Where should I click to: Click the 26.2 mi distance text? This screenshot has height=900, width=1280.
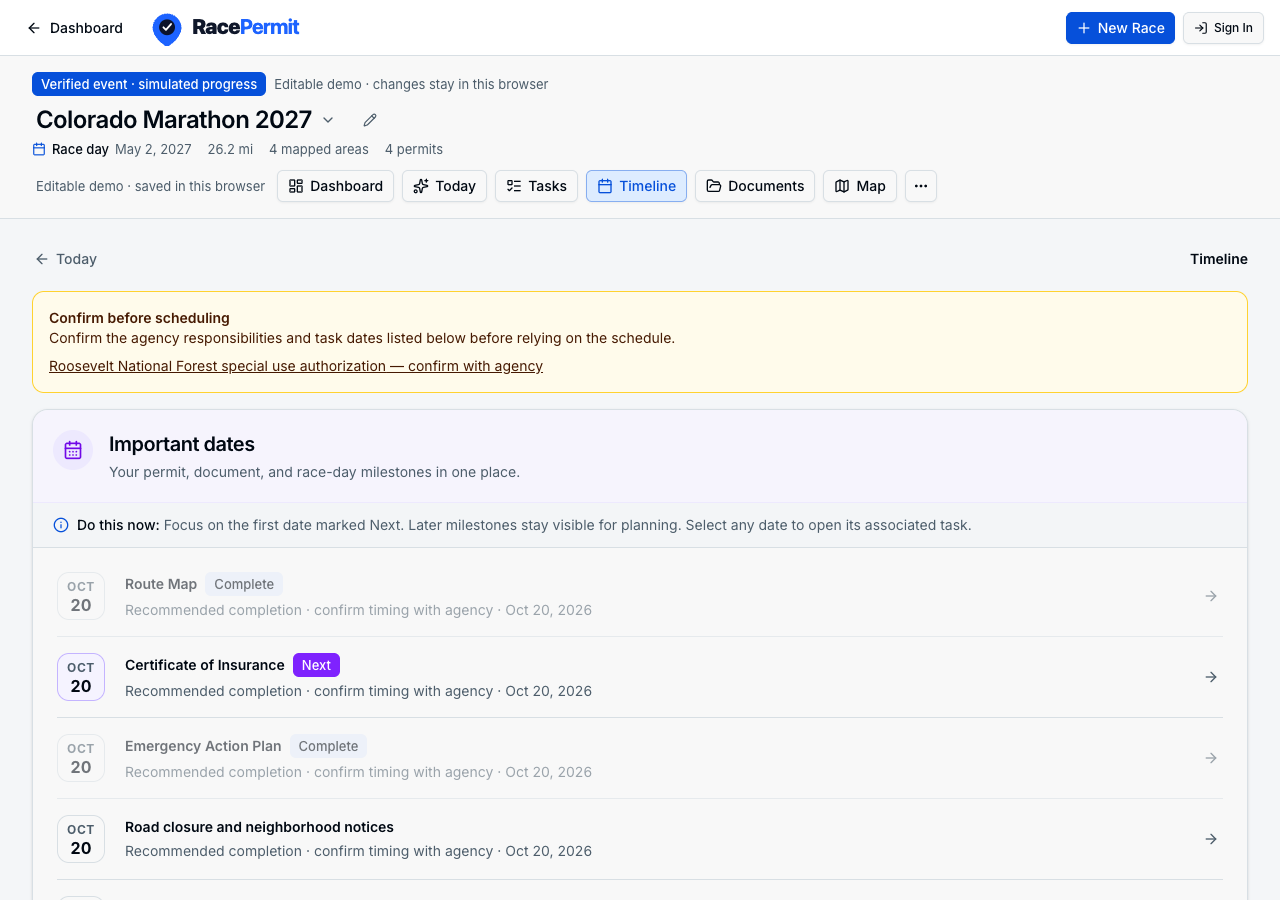[230, 149]
